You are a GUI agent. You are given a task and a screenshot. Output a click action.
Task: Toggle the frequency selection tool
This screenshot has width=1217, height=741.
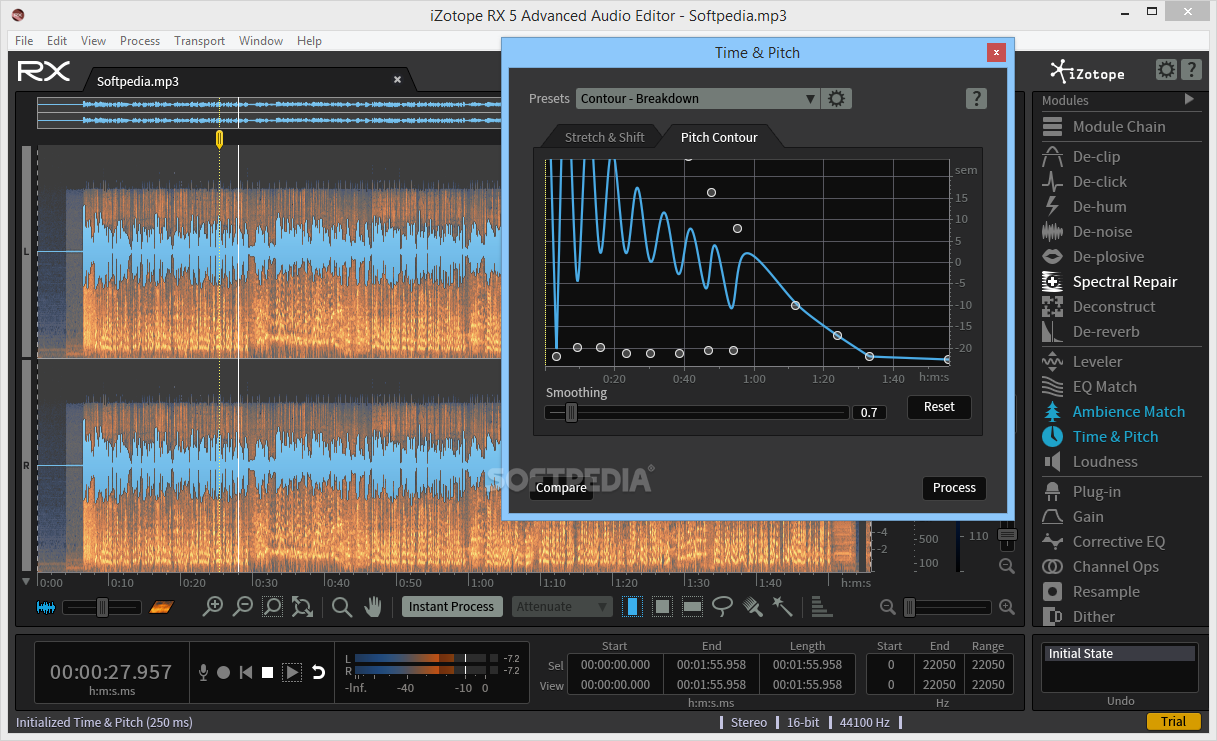tap(692, 606)
